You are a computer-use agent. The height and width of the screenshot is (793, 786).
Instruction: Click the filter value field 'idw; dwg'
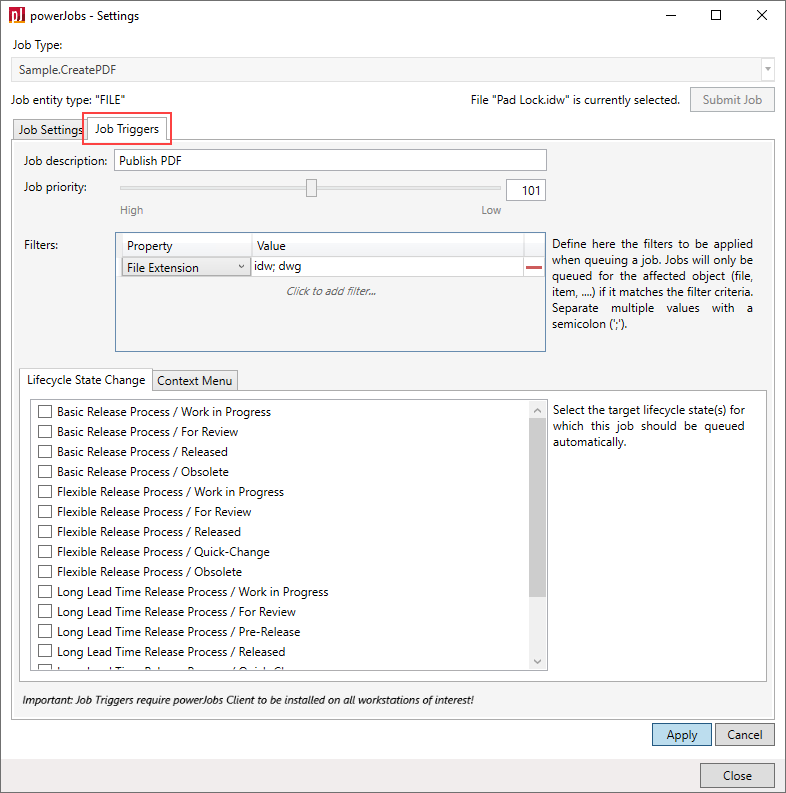click(387, 267)
